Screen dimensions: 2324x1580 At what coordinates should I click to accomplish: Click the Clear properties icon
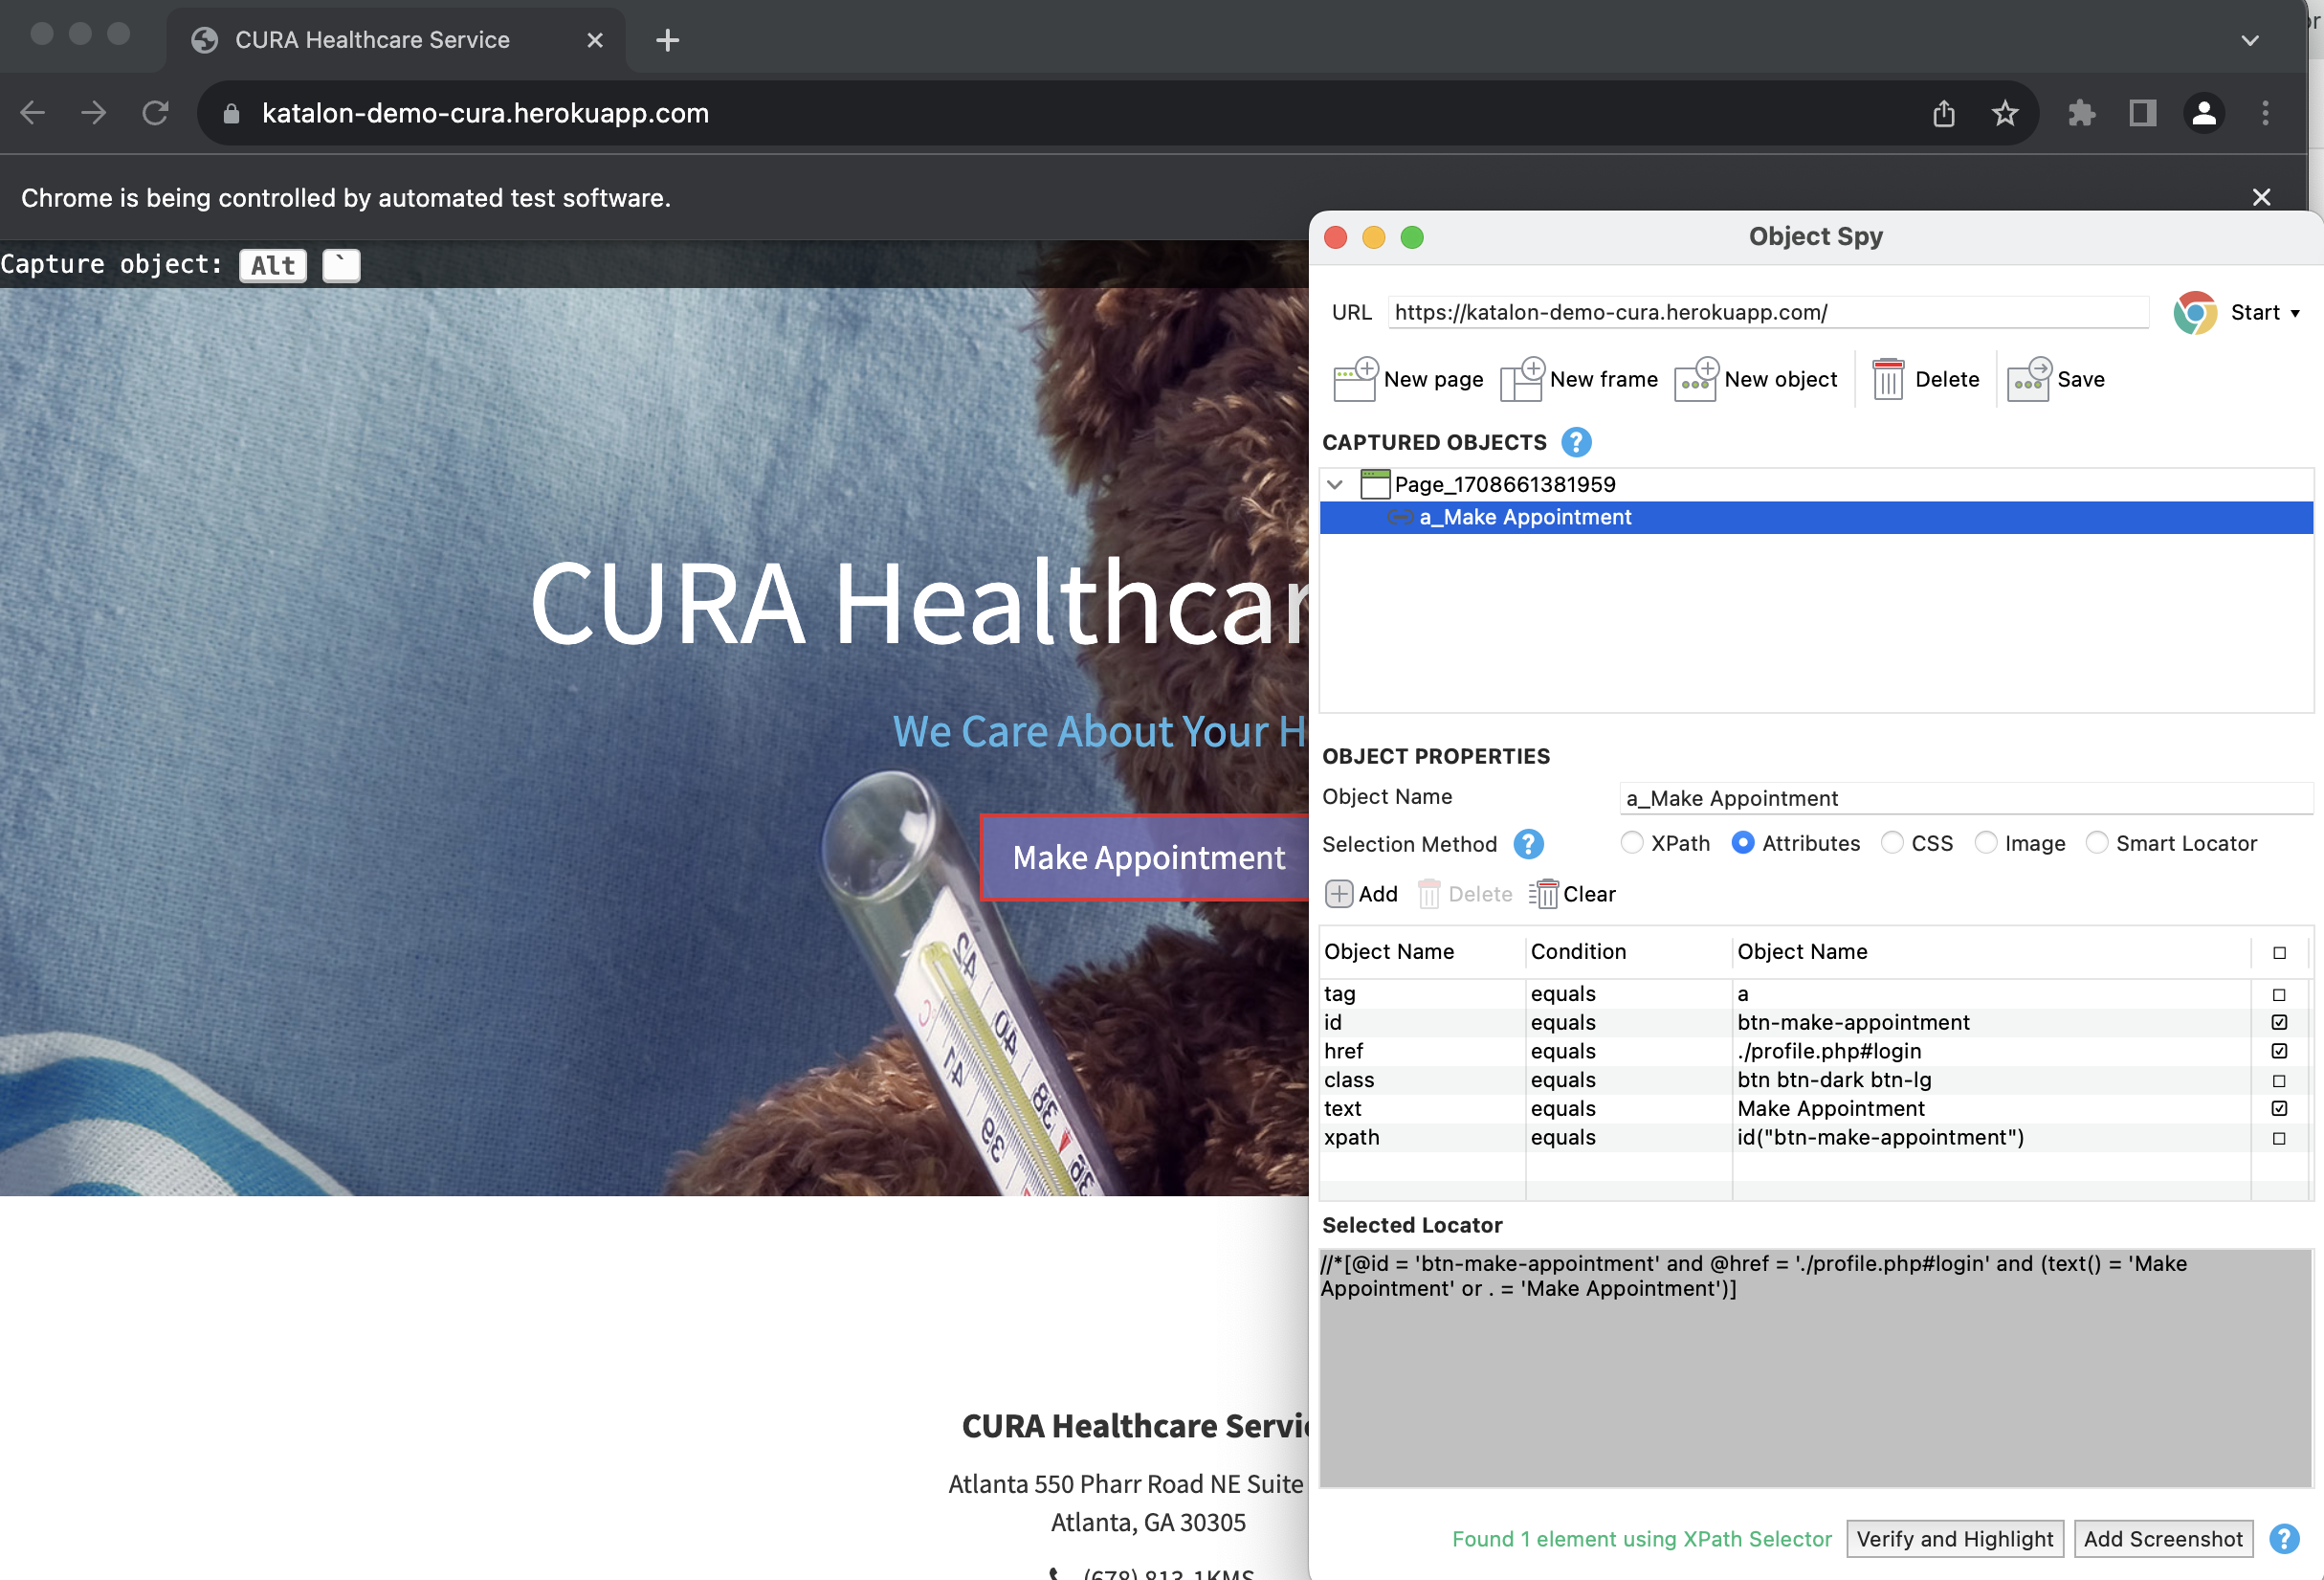pos(1543,894)
